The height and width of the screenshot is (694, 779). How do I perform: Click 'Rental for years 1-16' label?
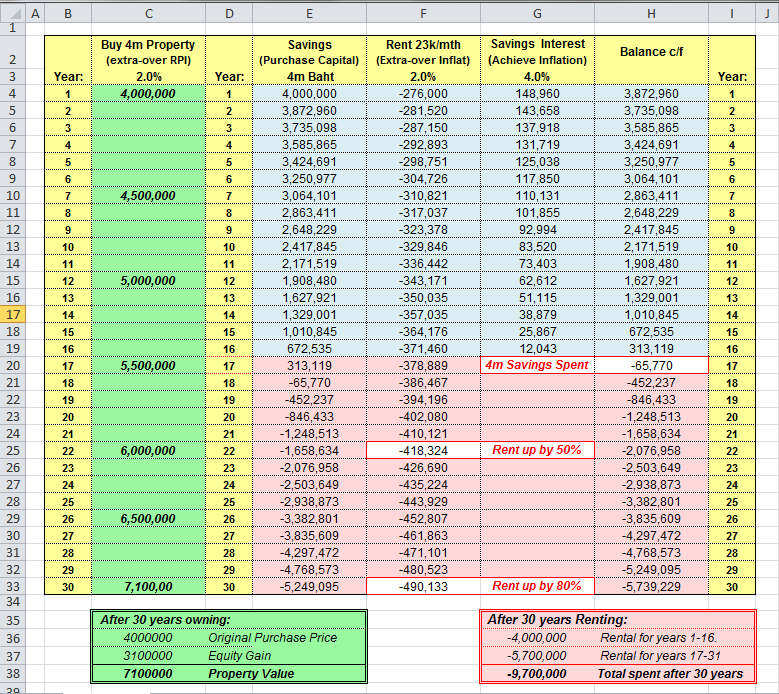[x=658, y=637]
